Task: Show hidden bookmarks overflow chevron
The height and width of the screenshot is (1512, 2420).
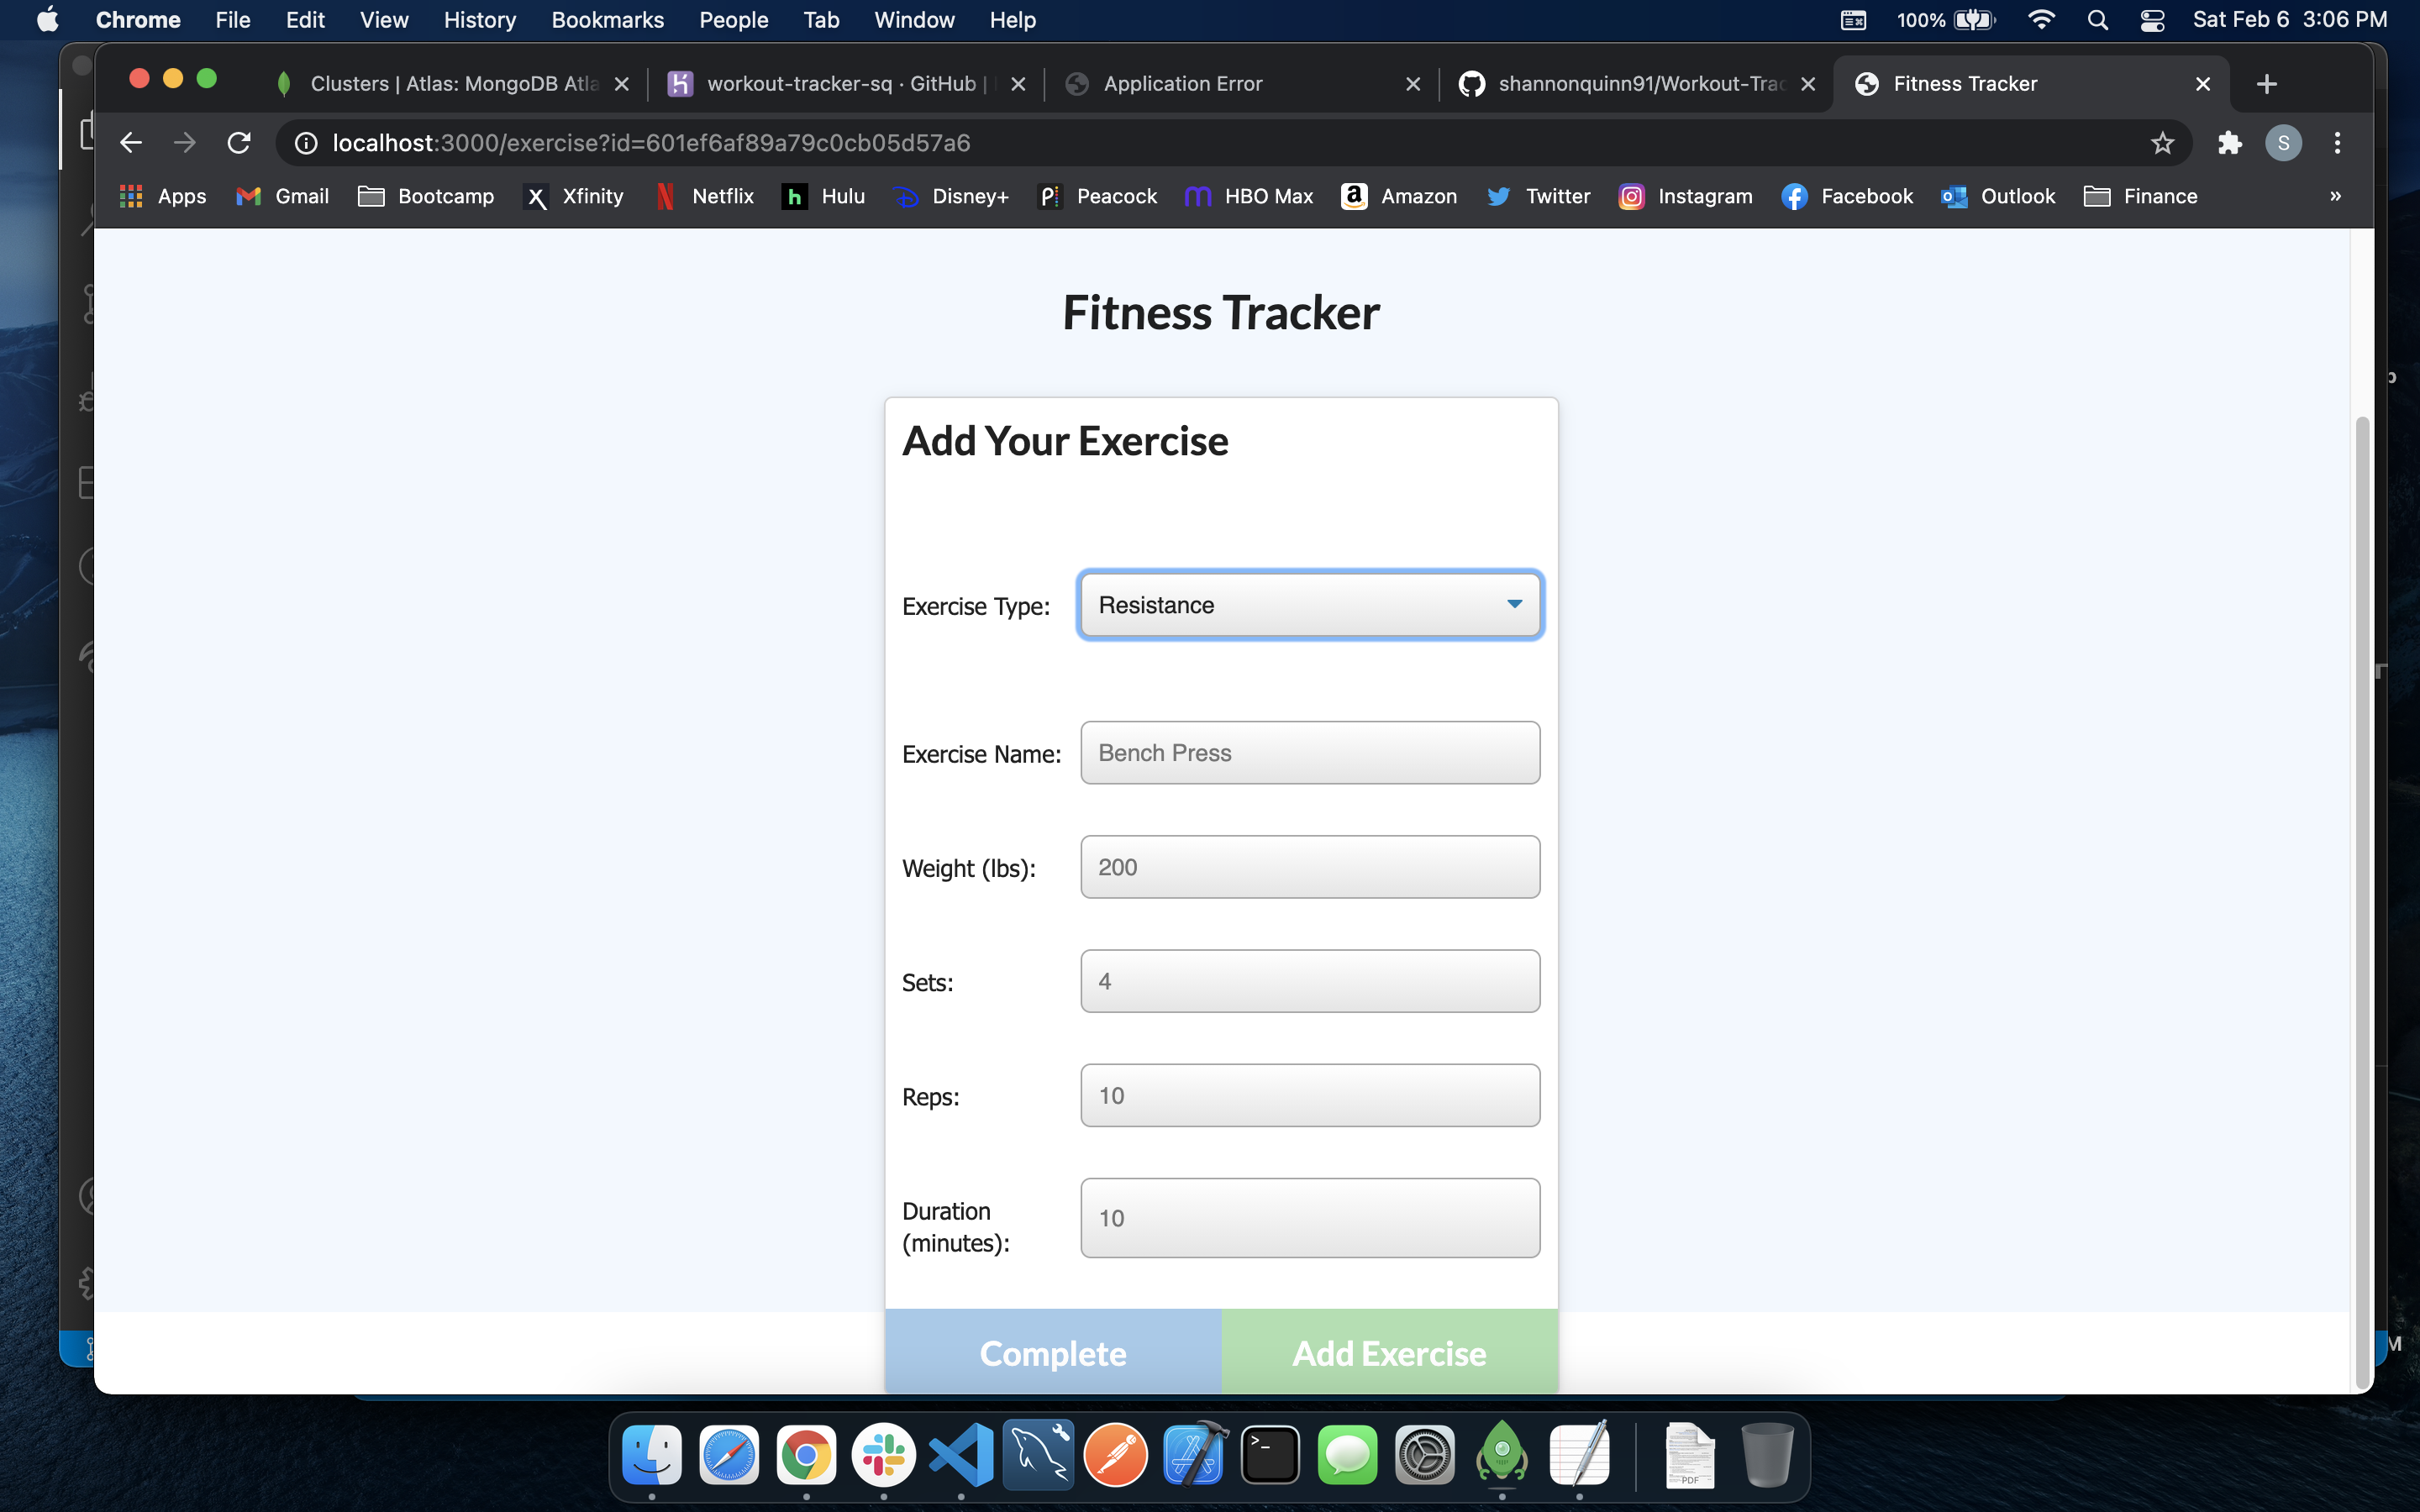Action: 2335,196
